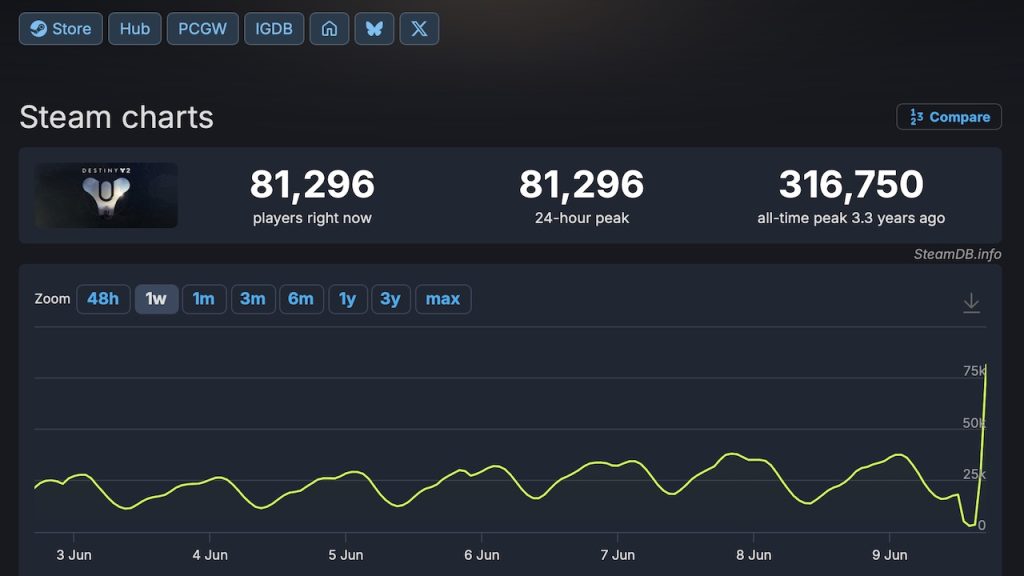Open the Bluesky butterfly icon link

374,29
